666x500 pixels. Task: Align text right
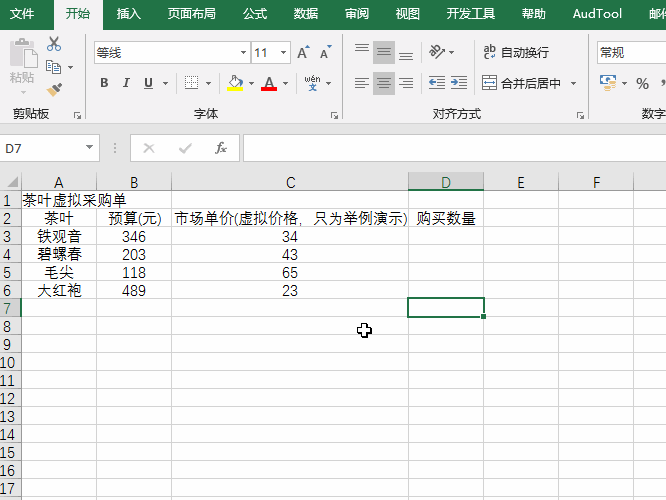(406, 83)
